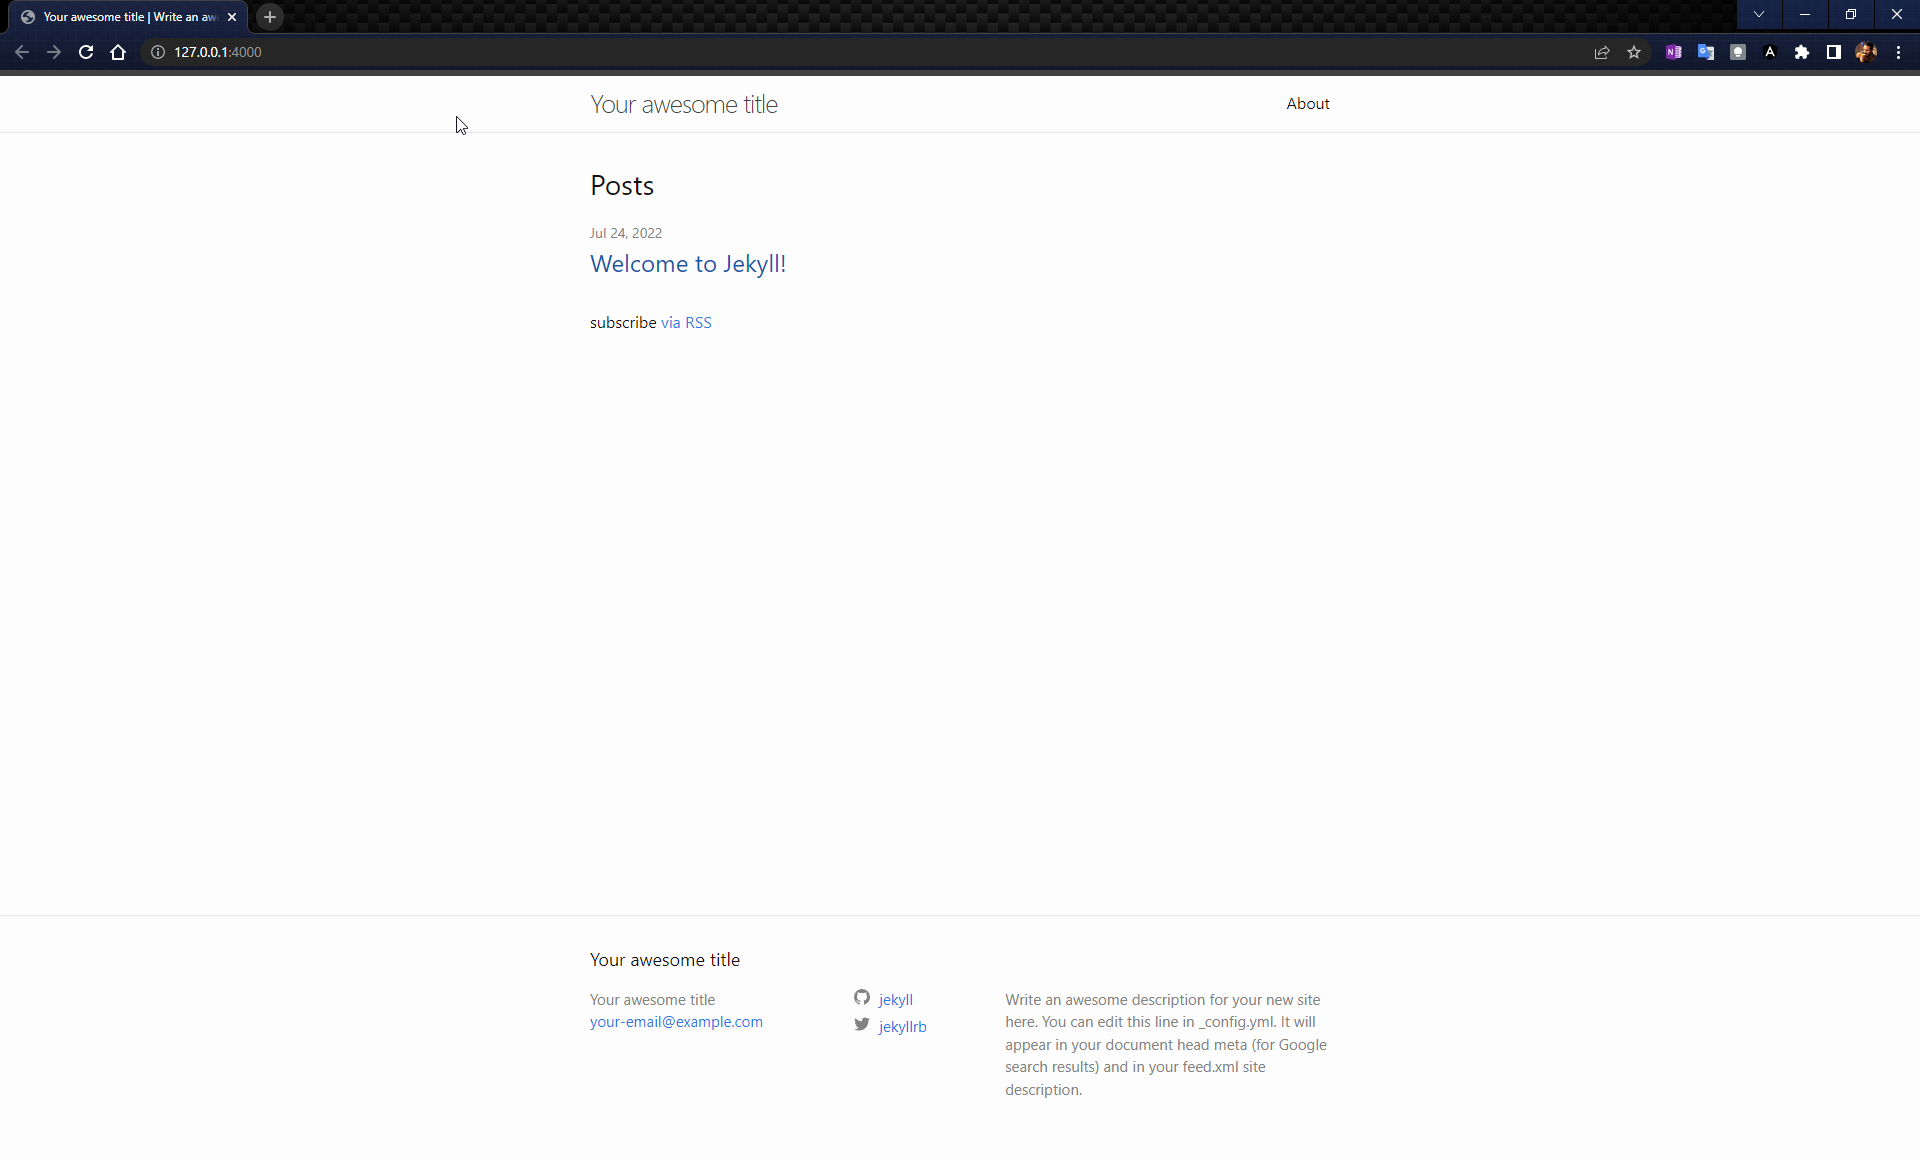The width and height of the screenshot is (1920, 1160).
Task: Open the tab search dropdown chevron
Action: (x=1758, y=14)
